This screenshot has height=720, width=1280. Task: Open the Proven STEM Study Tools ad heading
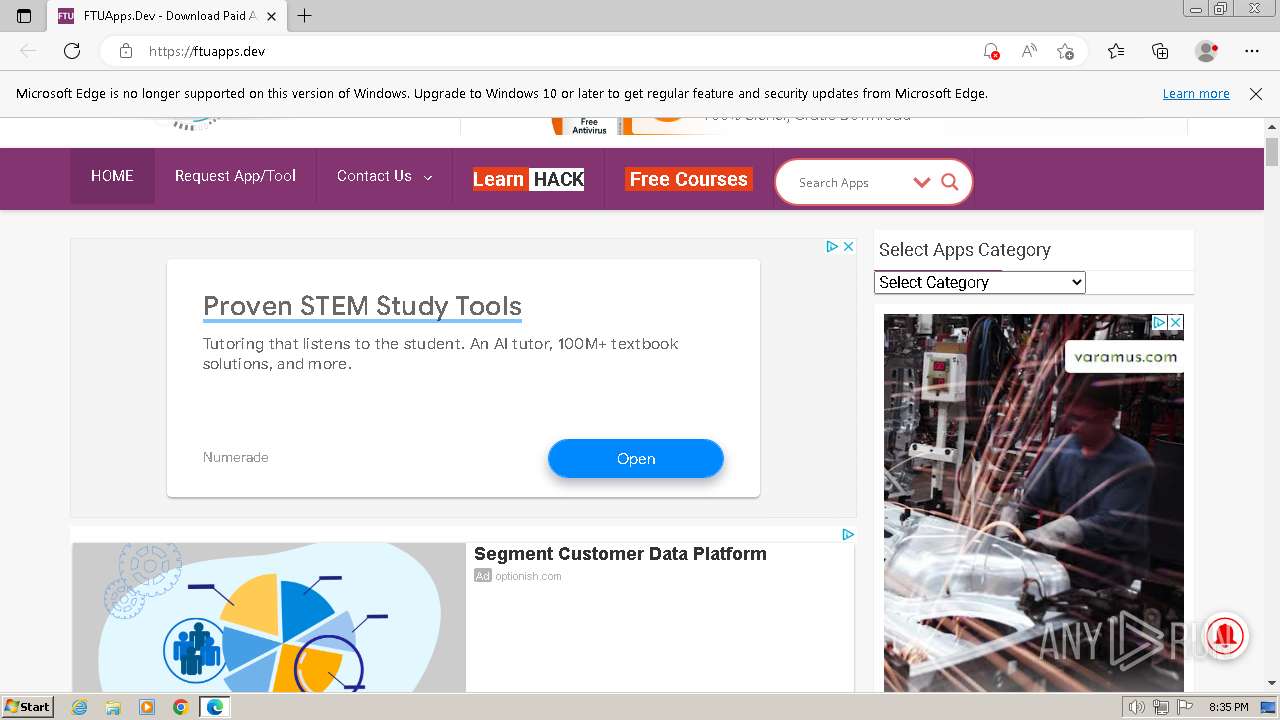tap(362, 306)
